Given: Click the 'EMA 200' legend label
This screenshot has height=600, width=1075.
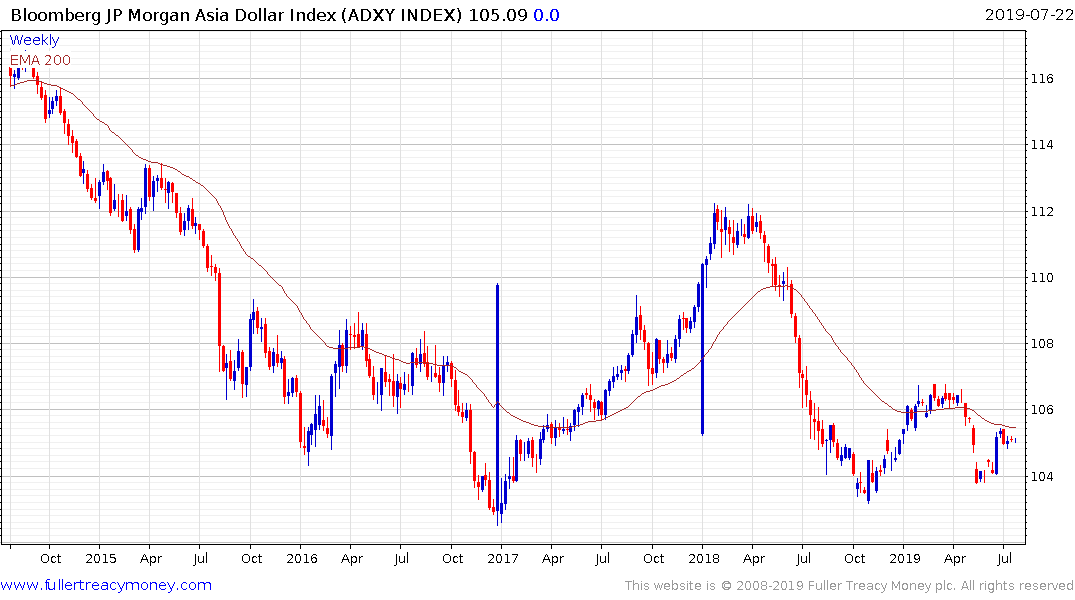Looking at the screenshot, I should (x=40, y=60).
